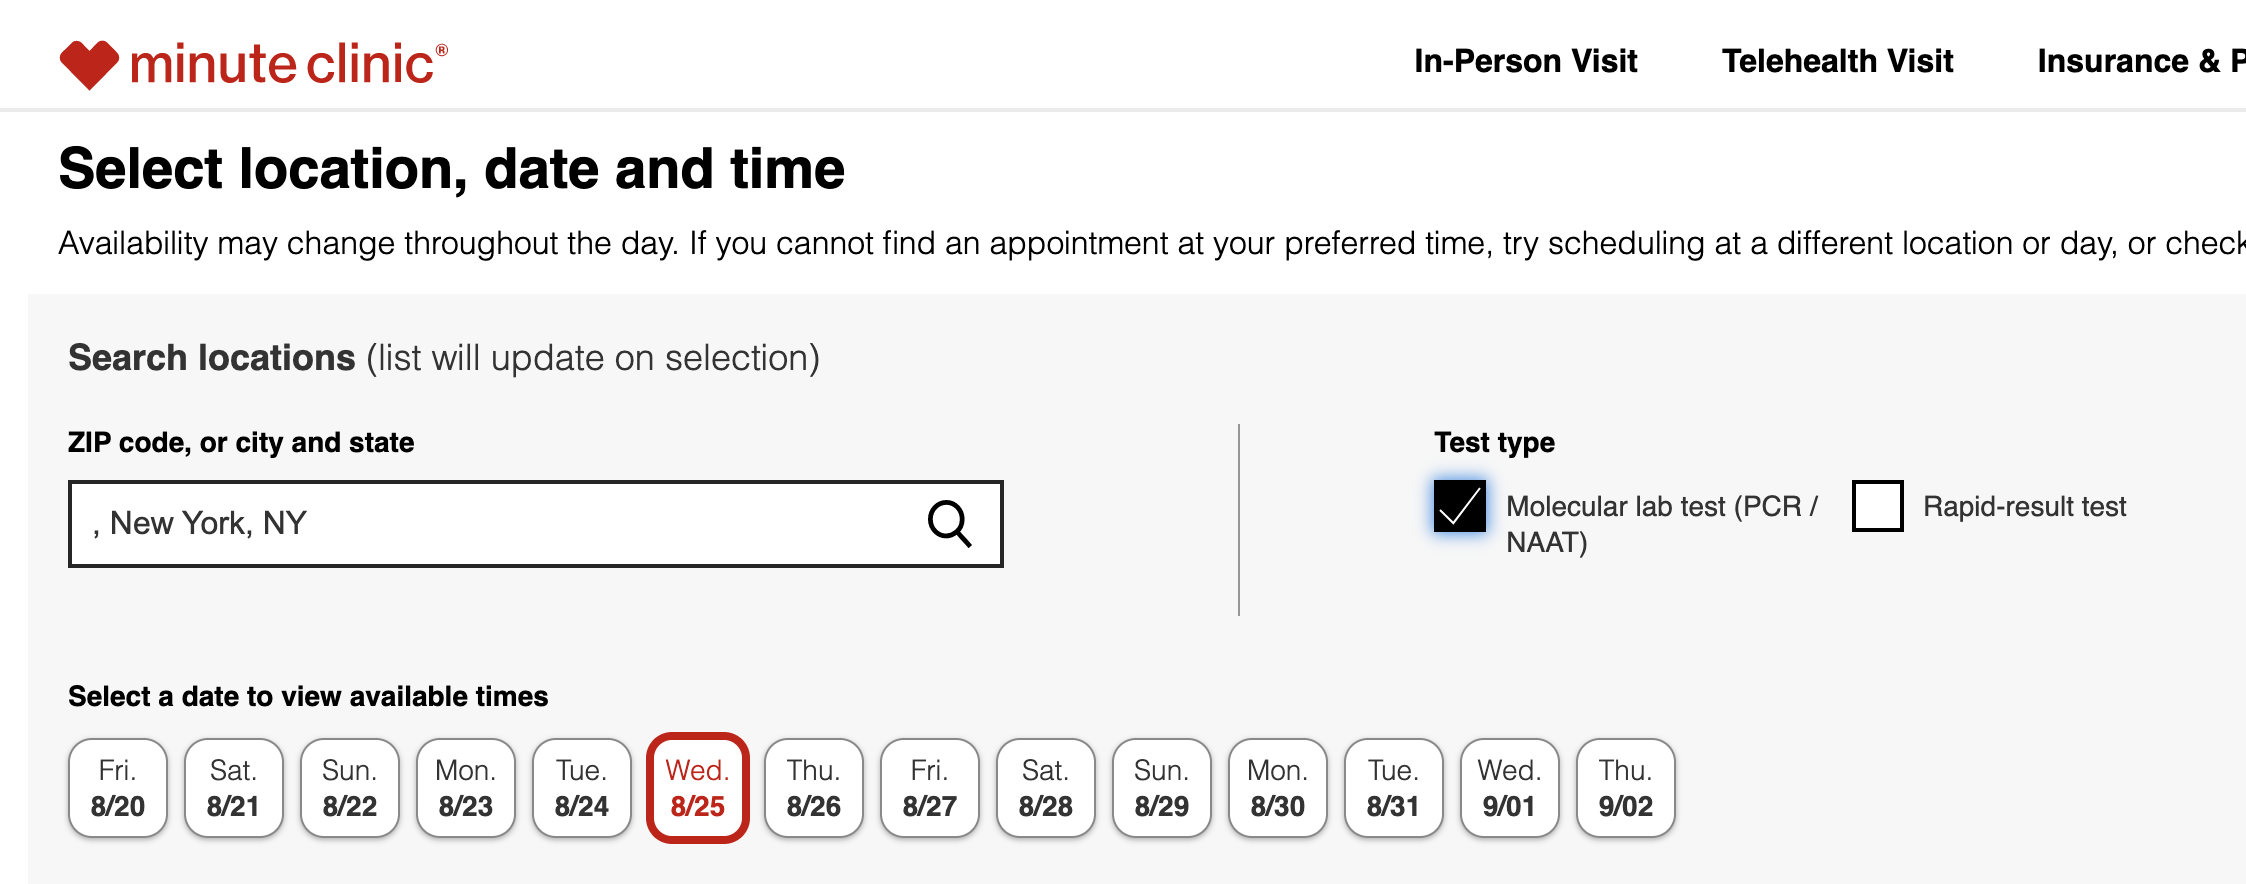2246x884 pixels.
Task: Click the highlighted Wed. 8/25 date
Action: [698, 788]
